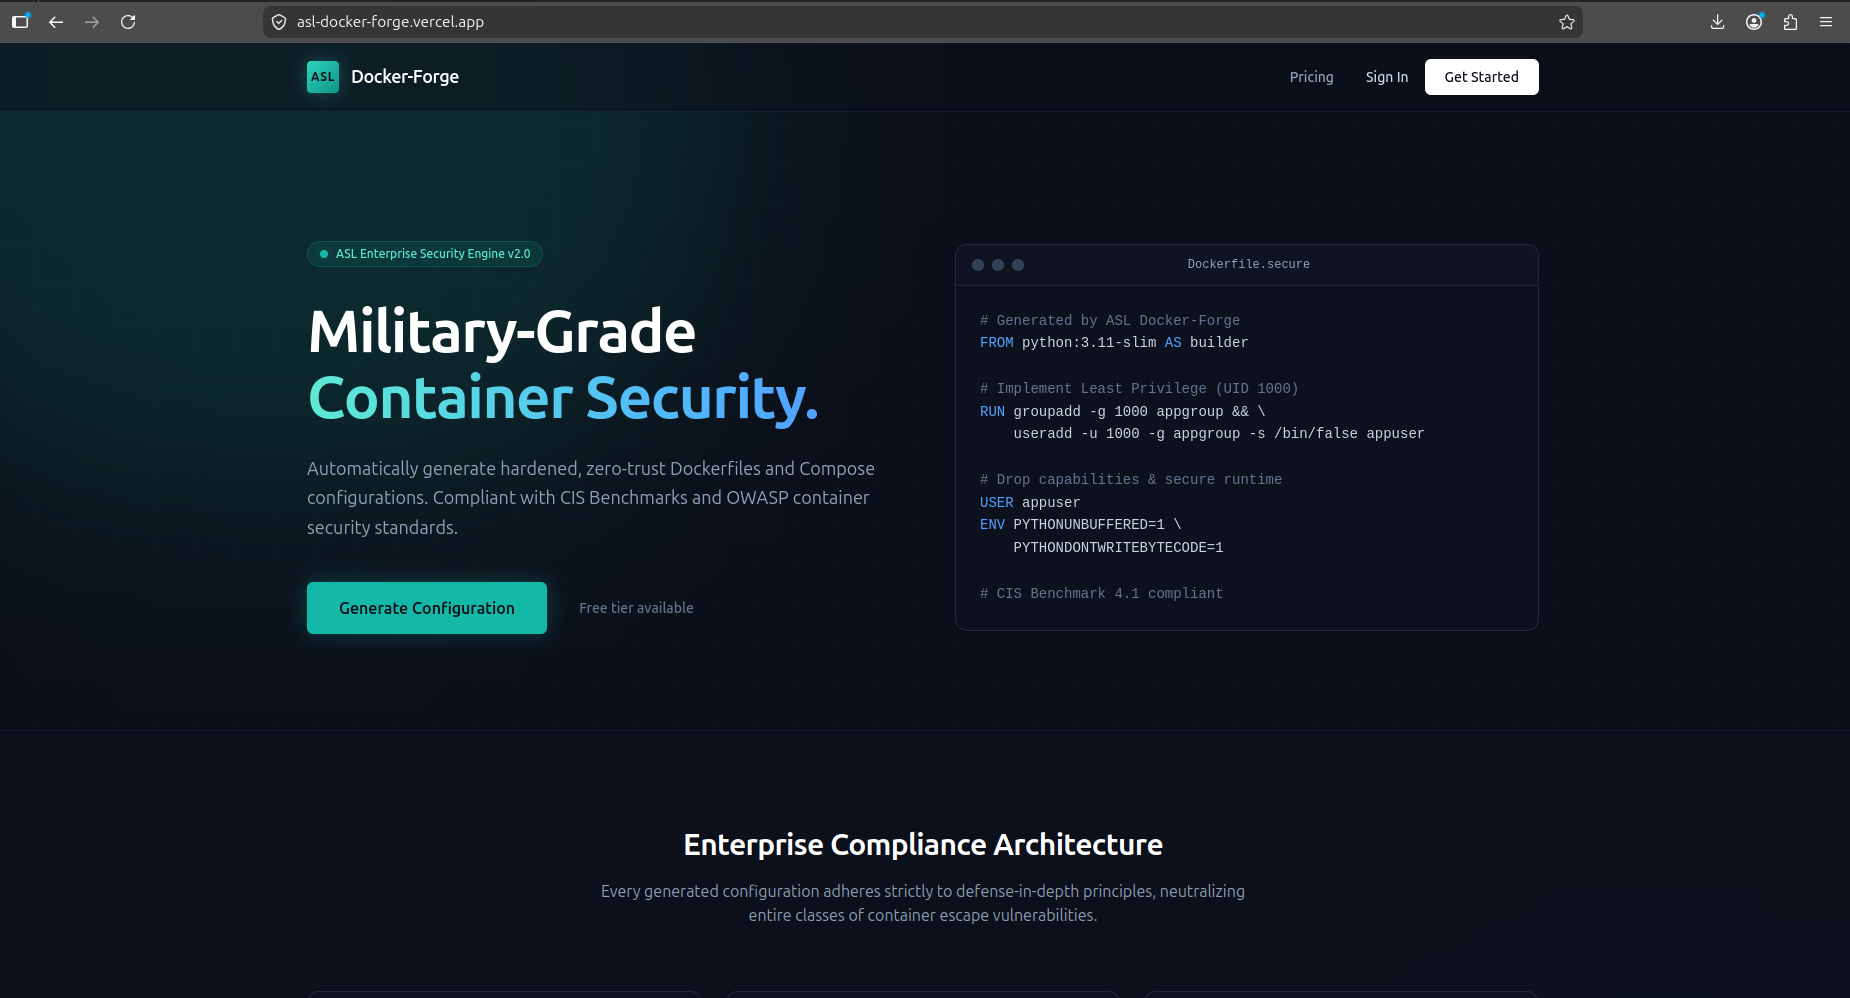Click the browser forward arrow

pyautogui.click(x=92, y=22)
